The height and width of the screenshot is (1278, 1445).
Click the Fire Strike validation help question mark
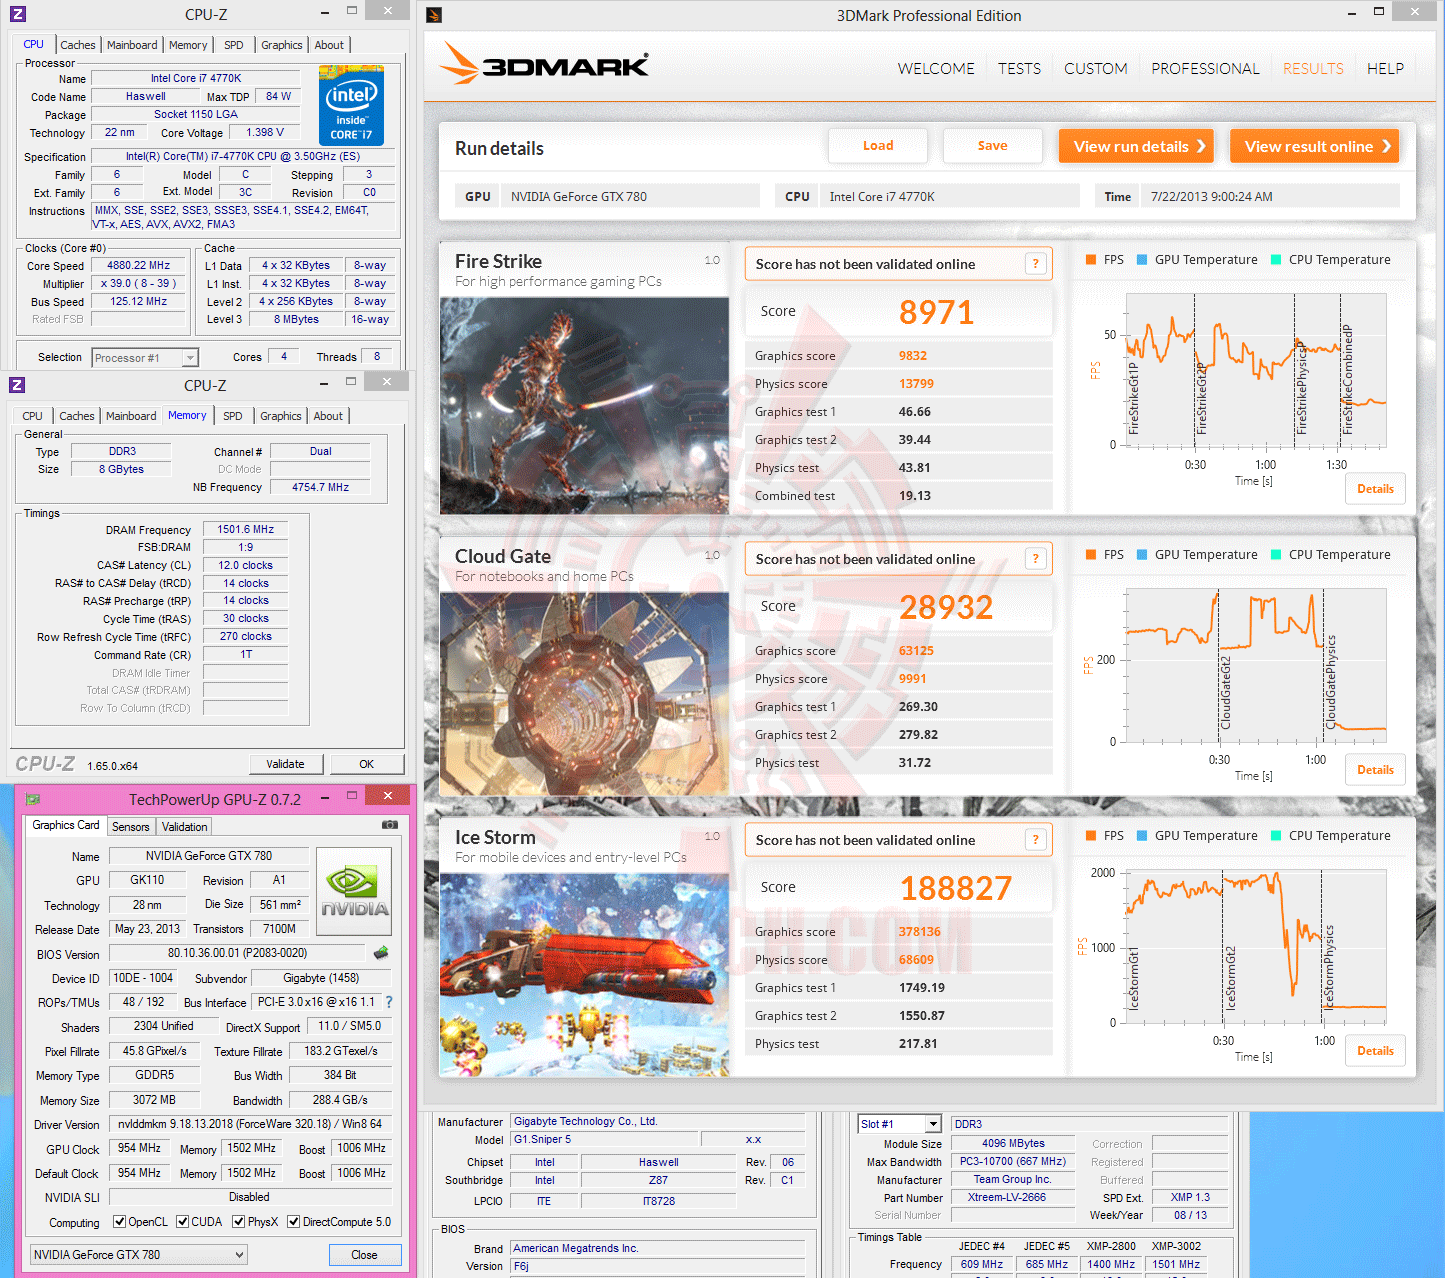[x=1036, y=264]
